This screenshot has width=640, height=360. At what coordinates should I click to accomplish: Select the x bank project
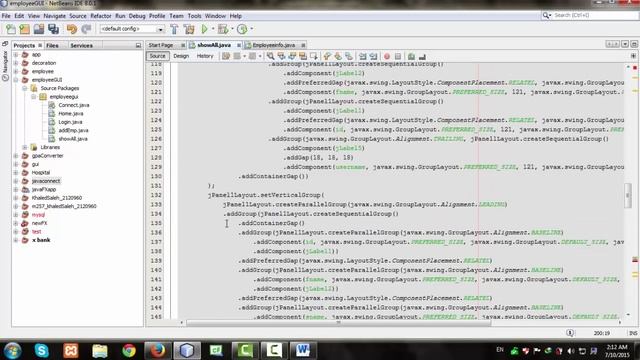[x=41, y=240]
